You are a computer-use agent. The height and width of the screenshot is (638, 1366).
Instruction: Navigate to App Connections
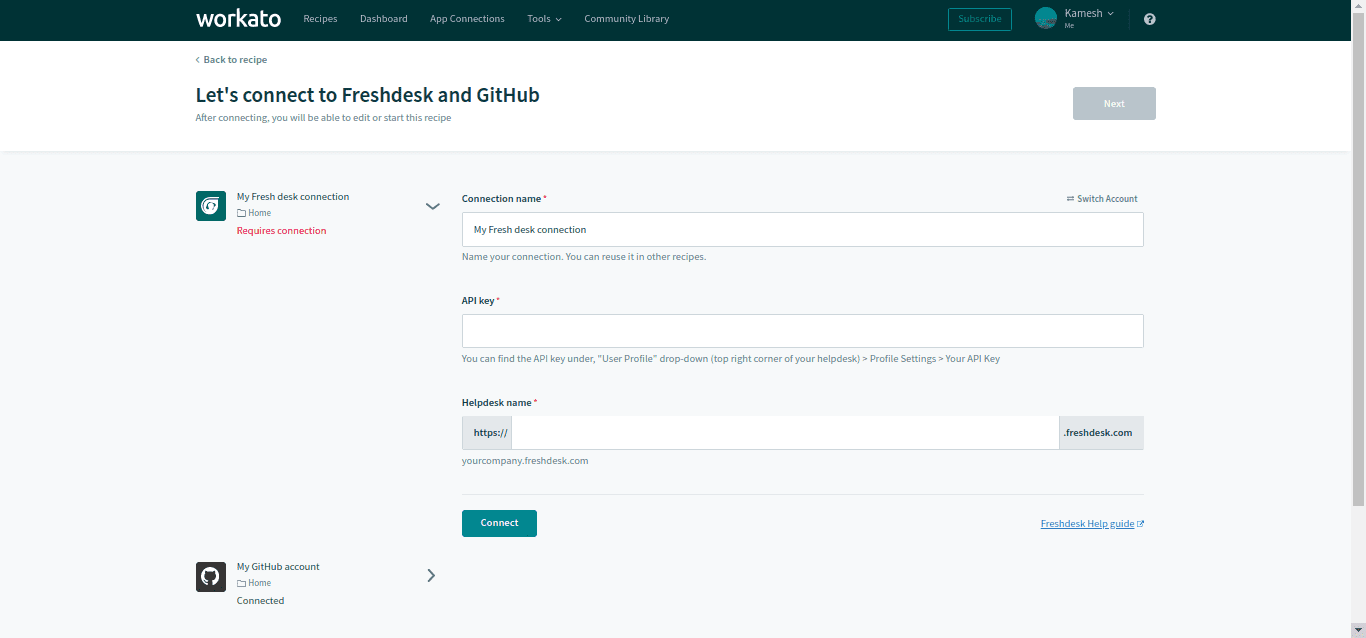coord(467,18)
